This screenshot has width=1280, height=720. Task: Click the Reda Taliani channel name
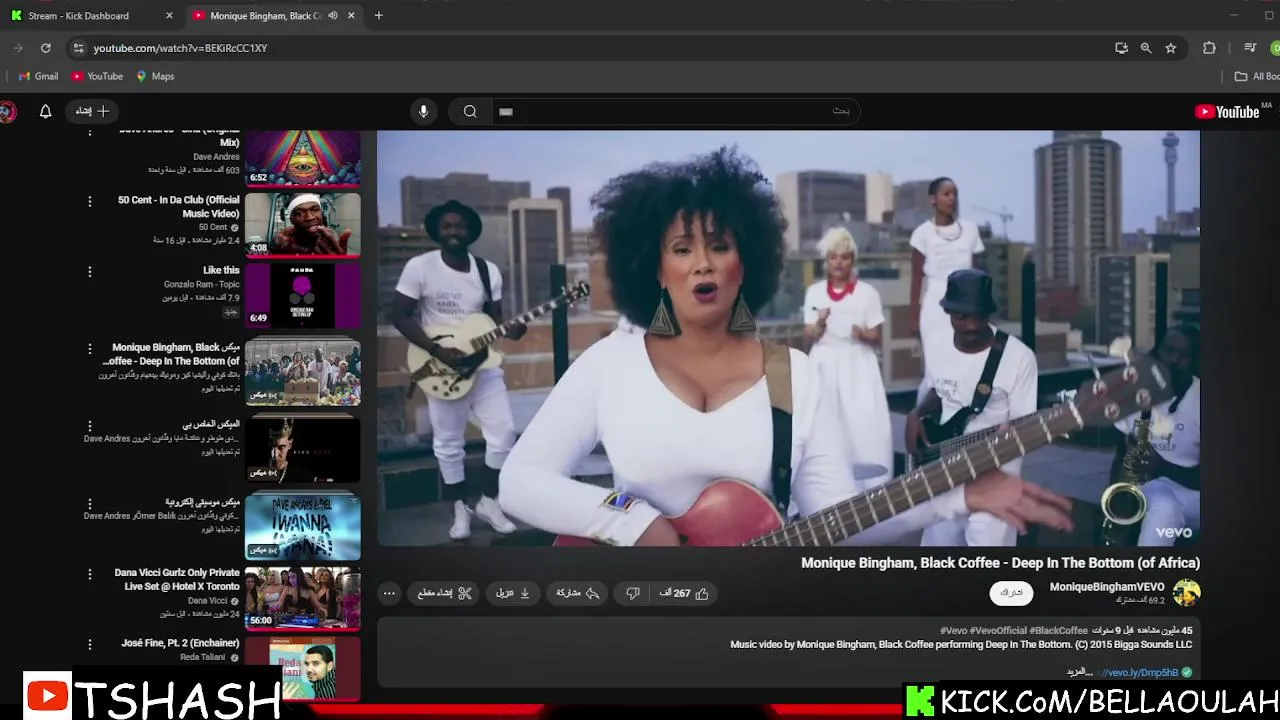click(x=203, y=657)
